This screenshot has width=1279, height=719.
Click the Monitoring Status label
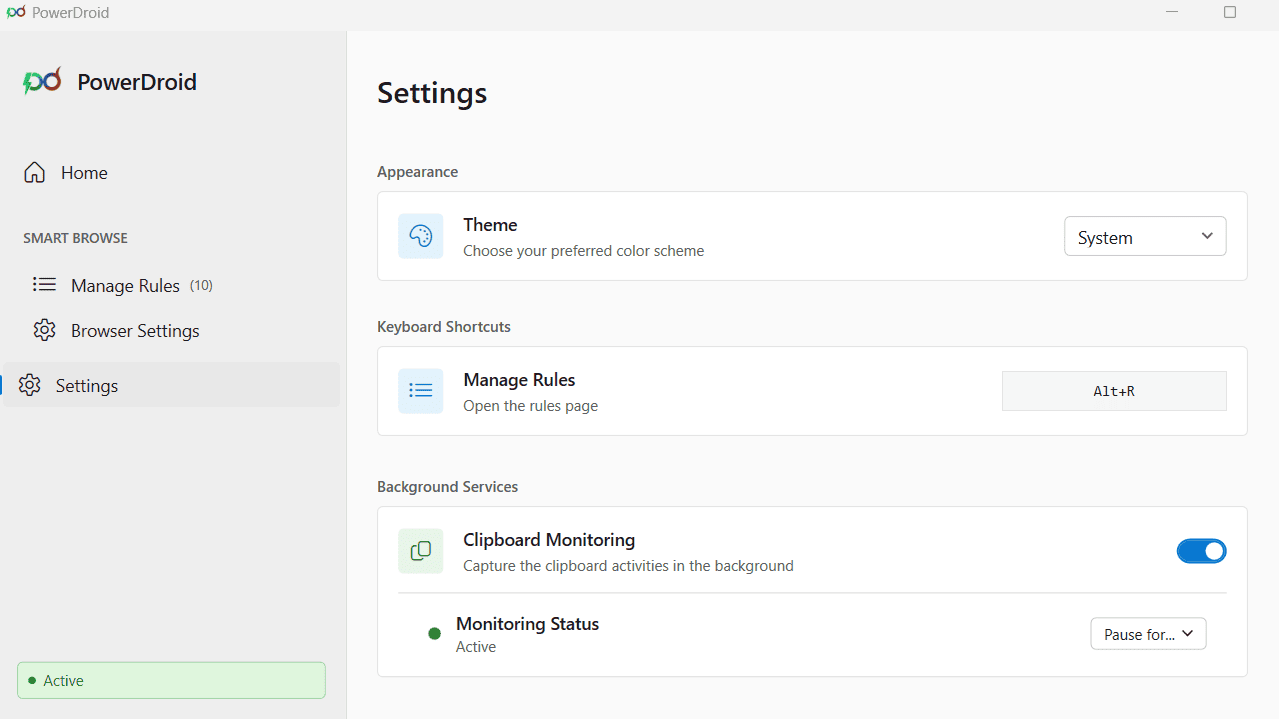528,624
